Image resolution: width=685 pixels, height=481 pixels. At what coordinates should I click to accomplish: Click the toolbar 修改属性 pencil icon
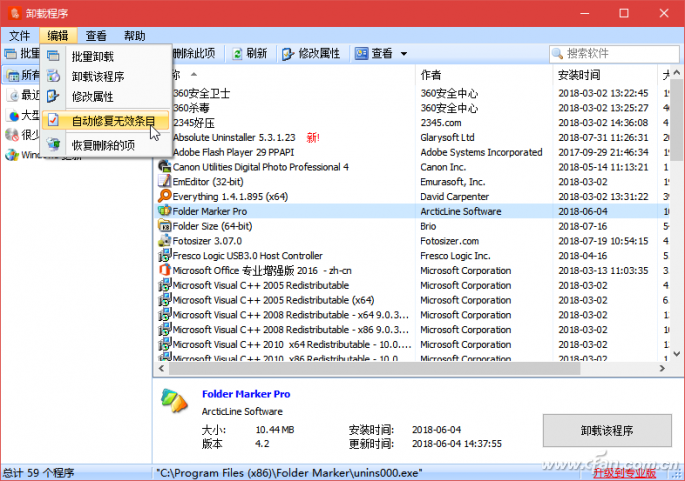pos(287,54)
